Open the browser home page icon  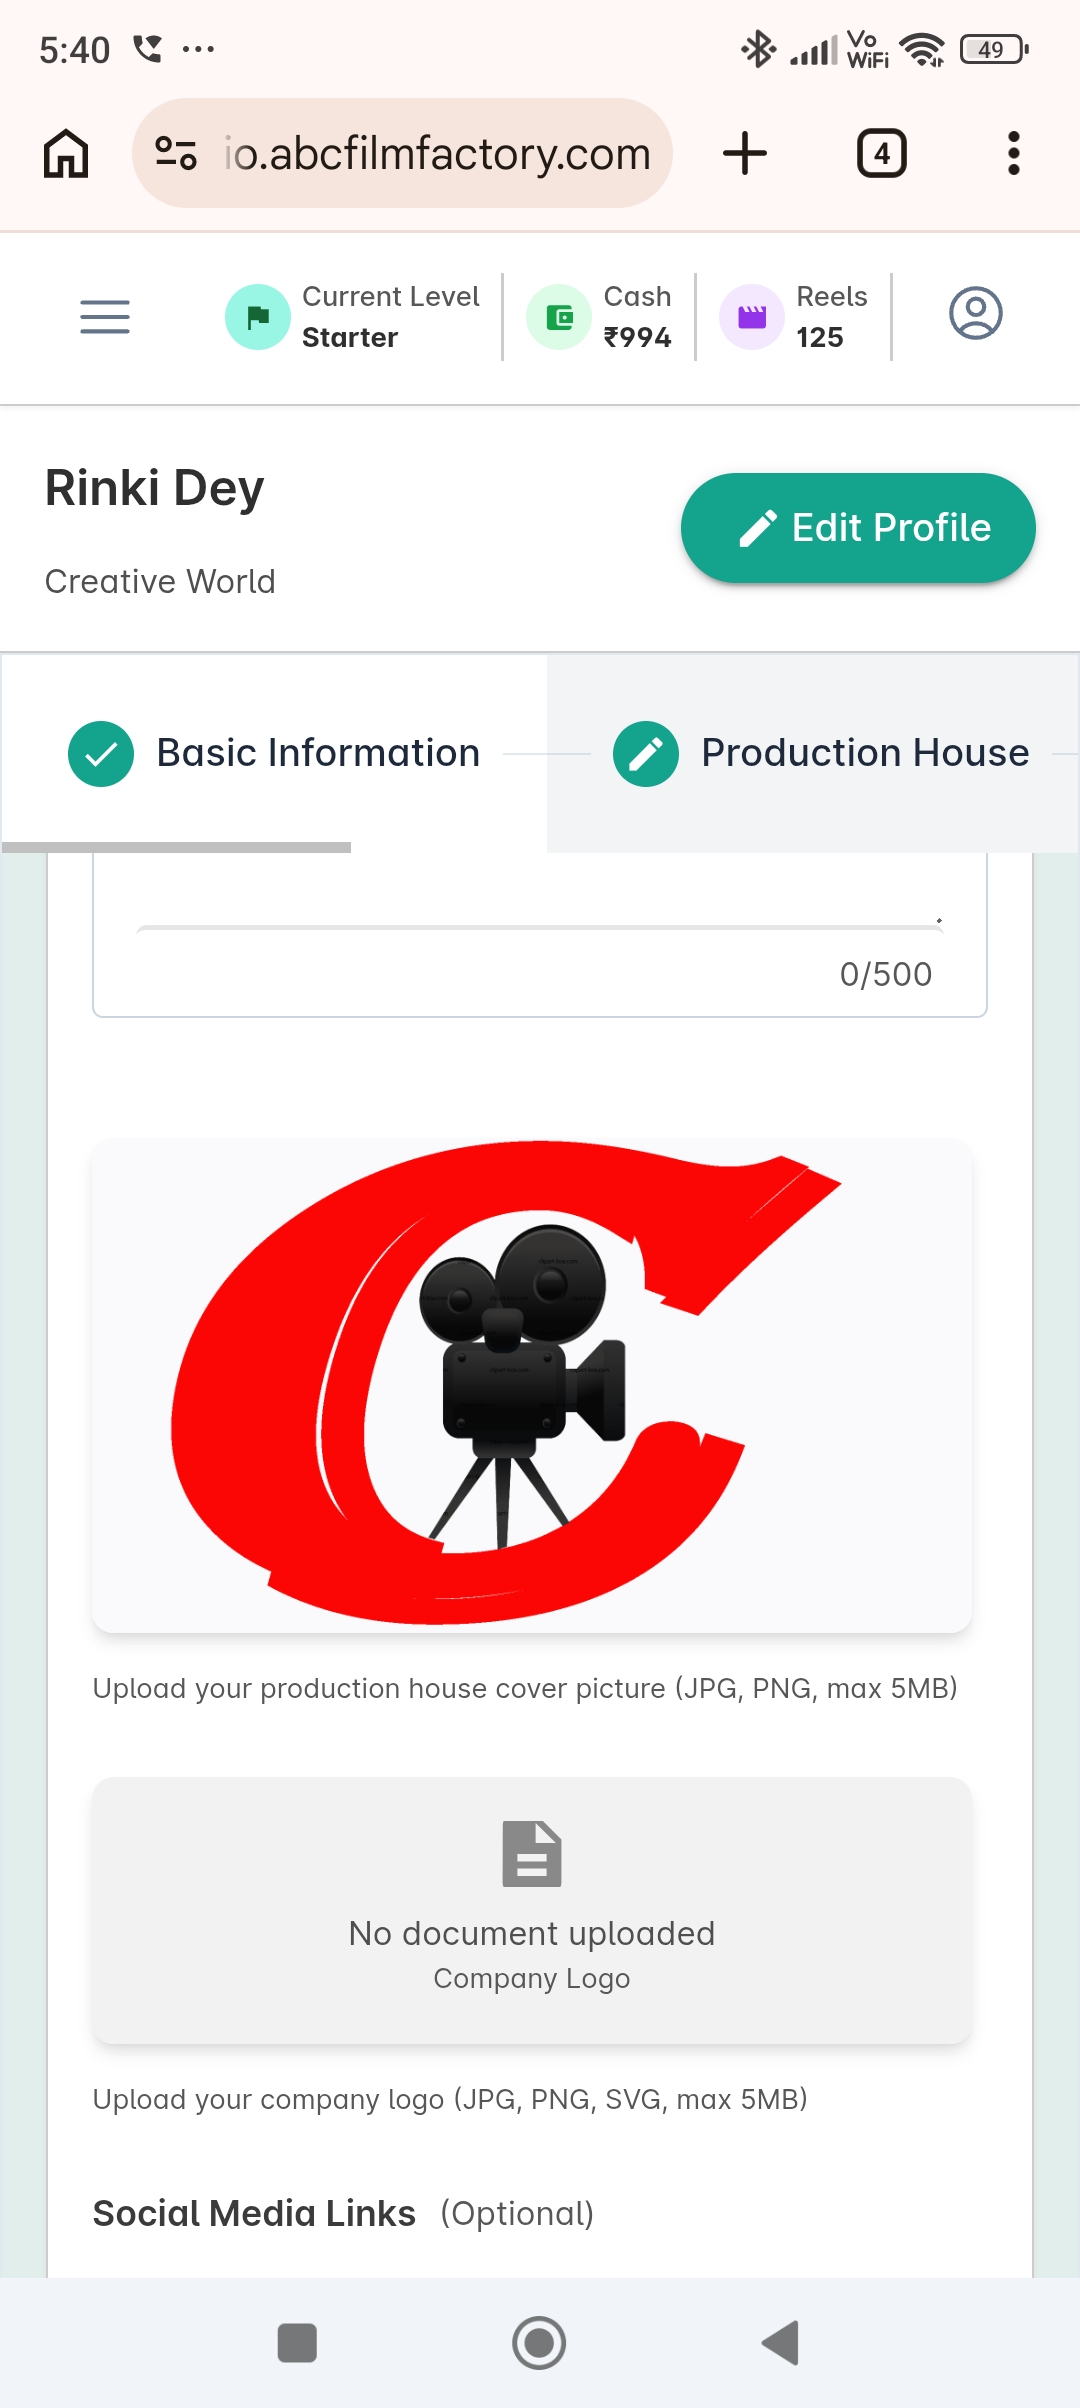click(x=66, y=153)
